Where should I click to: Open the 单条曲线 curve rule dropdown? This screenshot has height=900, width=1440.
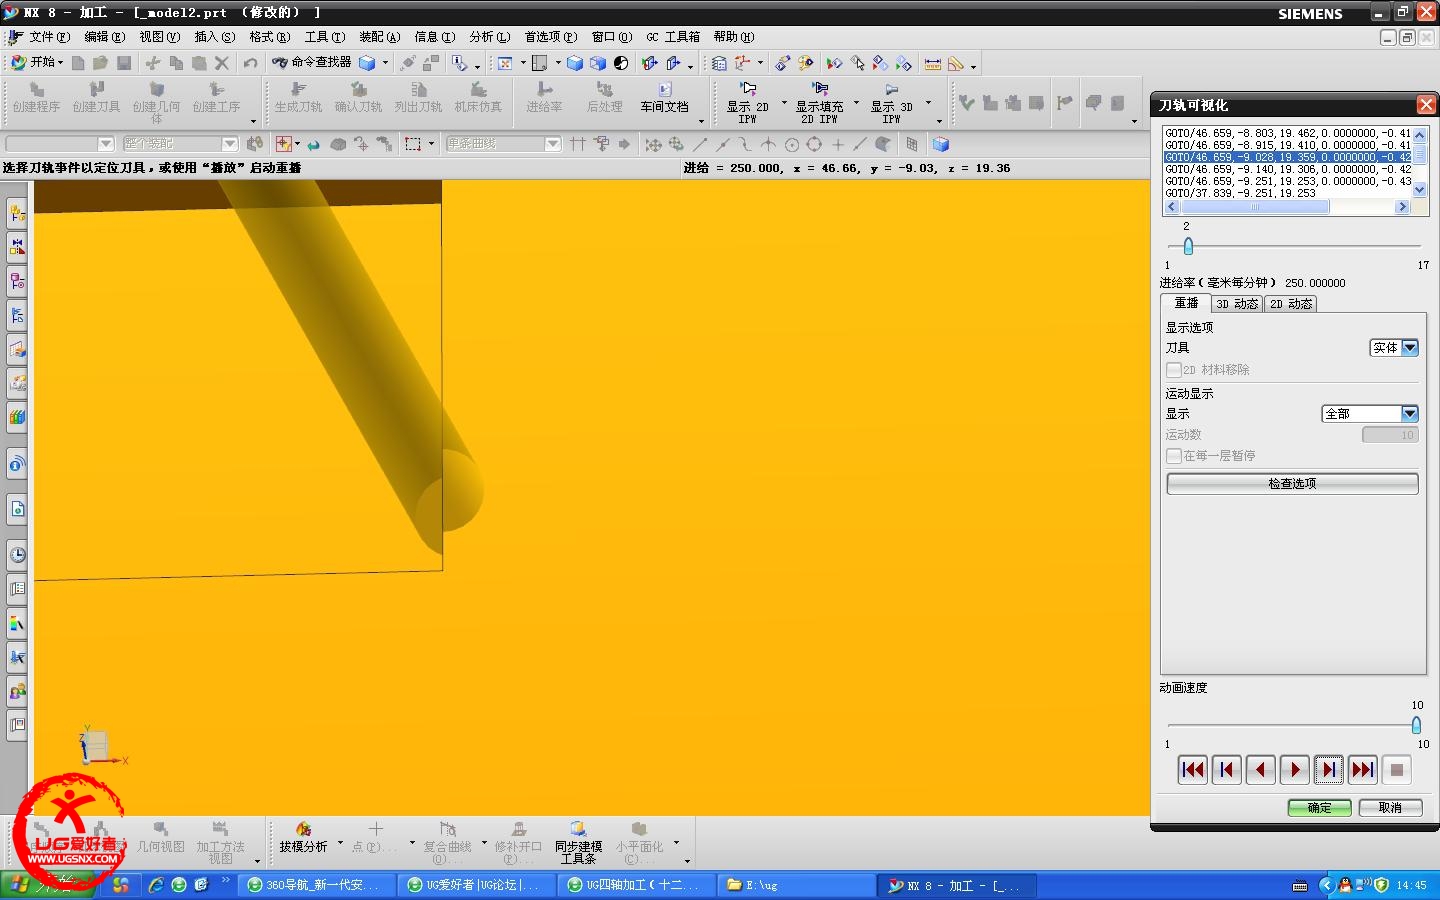pos(503,144)
